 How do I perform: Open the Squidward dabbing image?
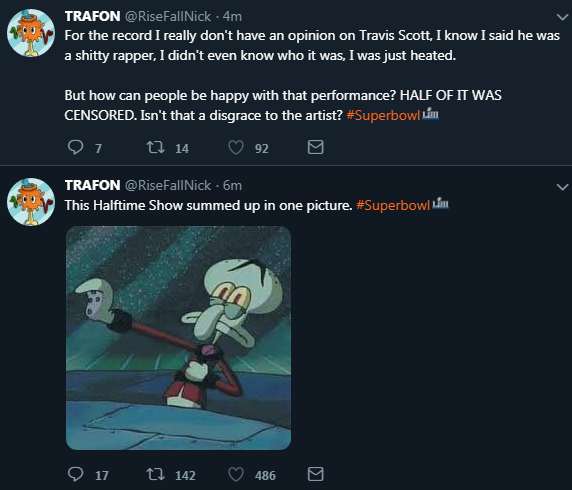(178, 338)
